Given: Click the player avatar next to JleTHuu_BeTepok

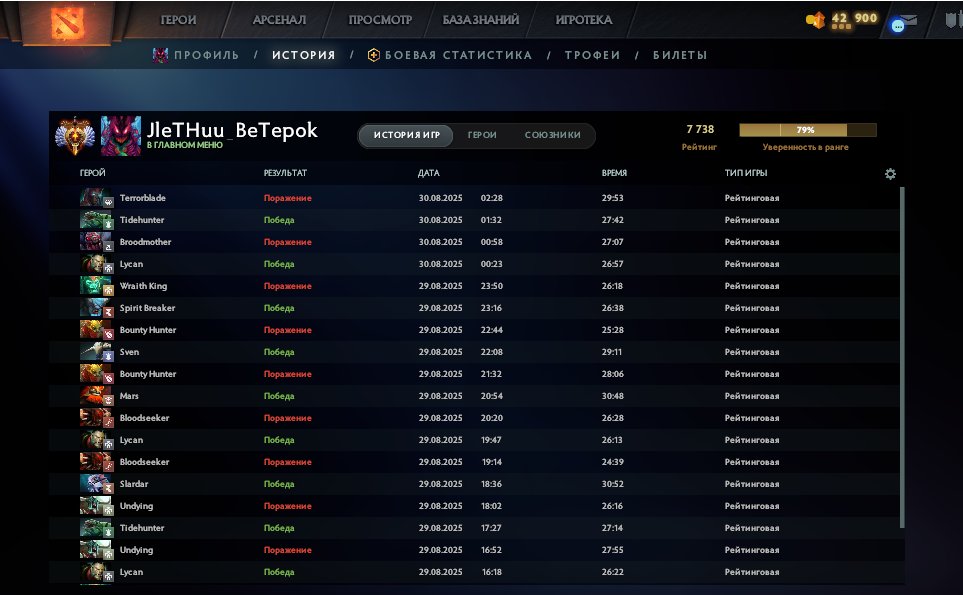Looking at the screenshot, I should [121, 136].
